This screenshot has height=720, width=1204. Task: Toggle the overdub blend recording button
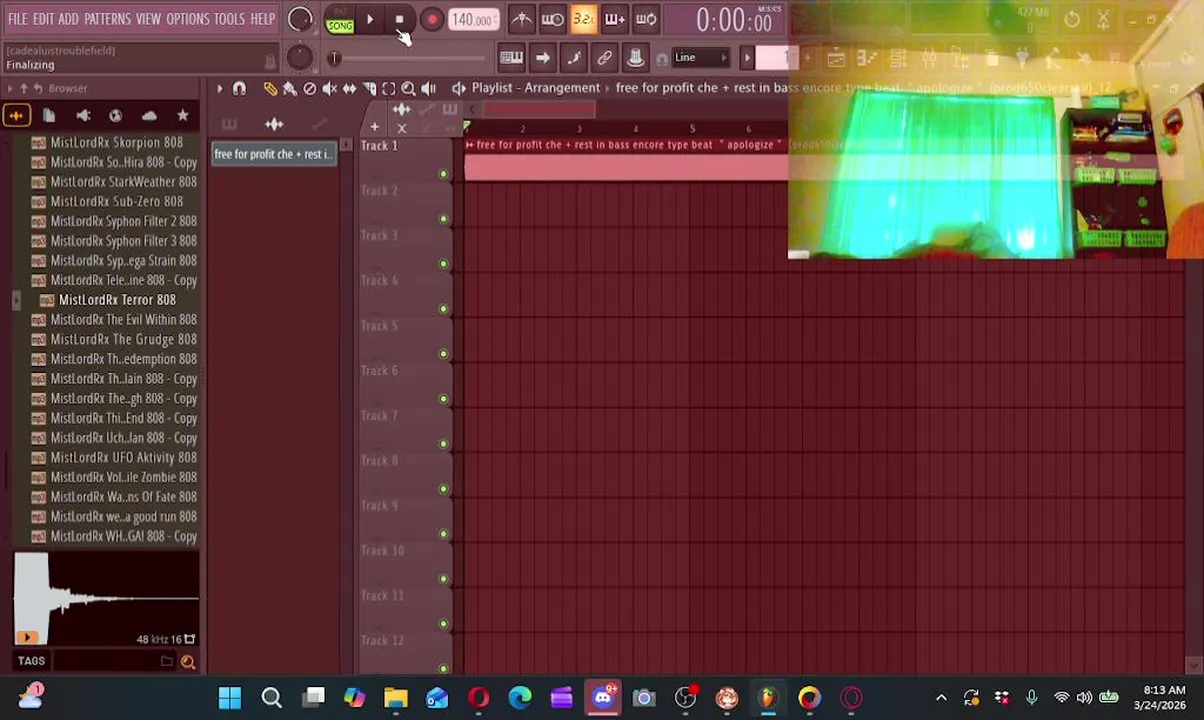[614, 19]
